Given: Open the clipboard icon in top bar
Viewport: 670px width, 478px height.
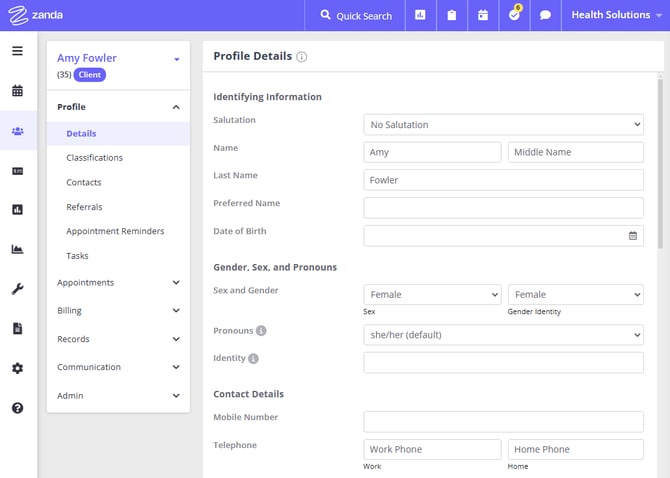Looking at the screenshot, I should pos(452,15).
